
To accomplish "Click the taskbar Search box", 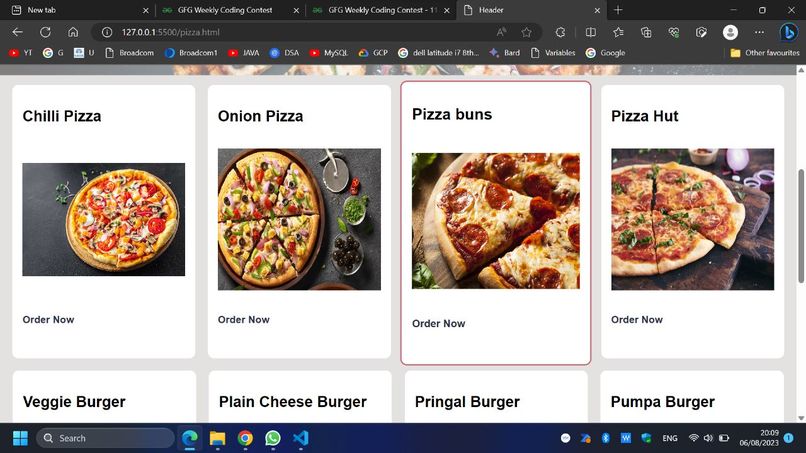I will pos(105,438).
